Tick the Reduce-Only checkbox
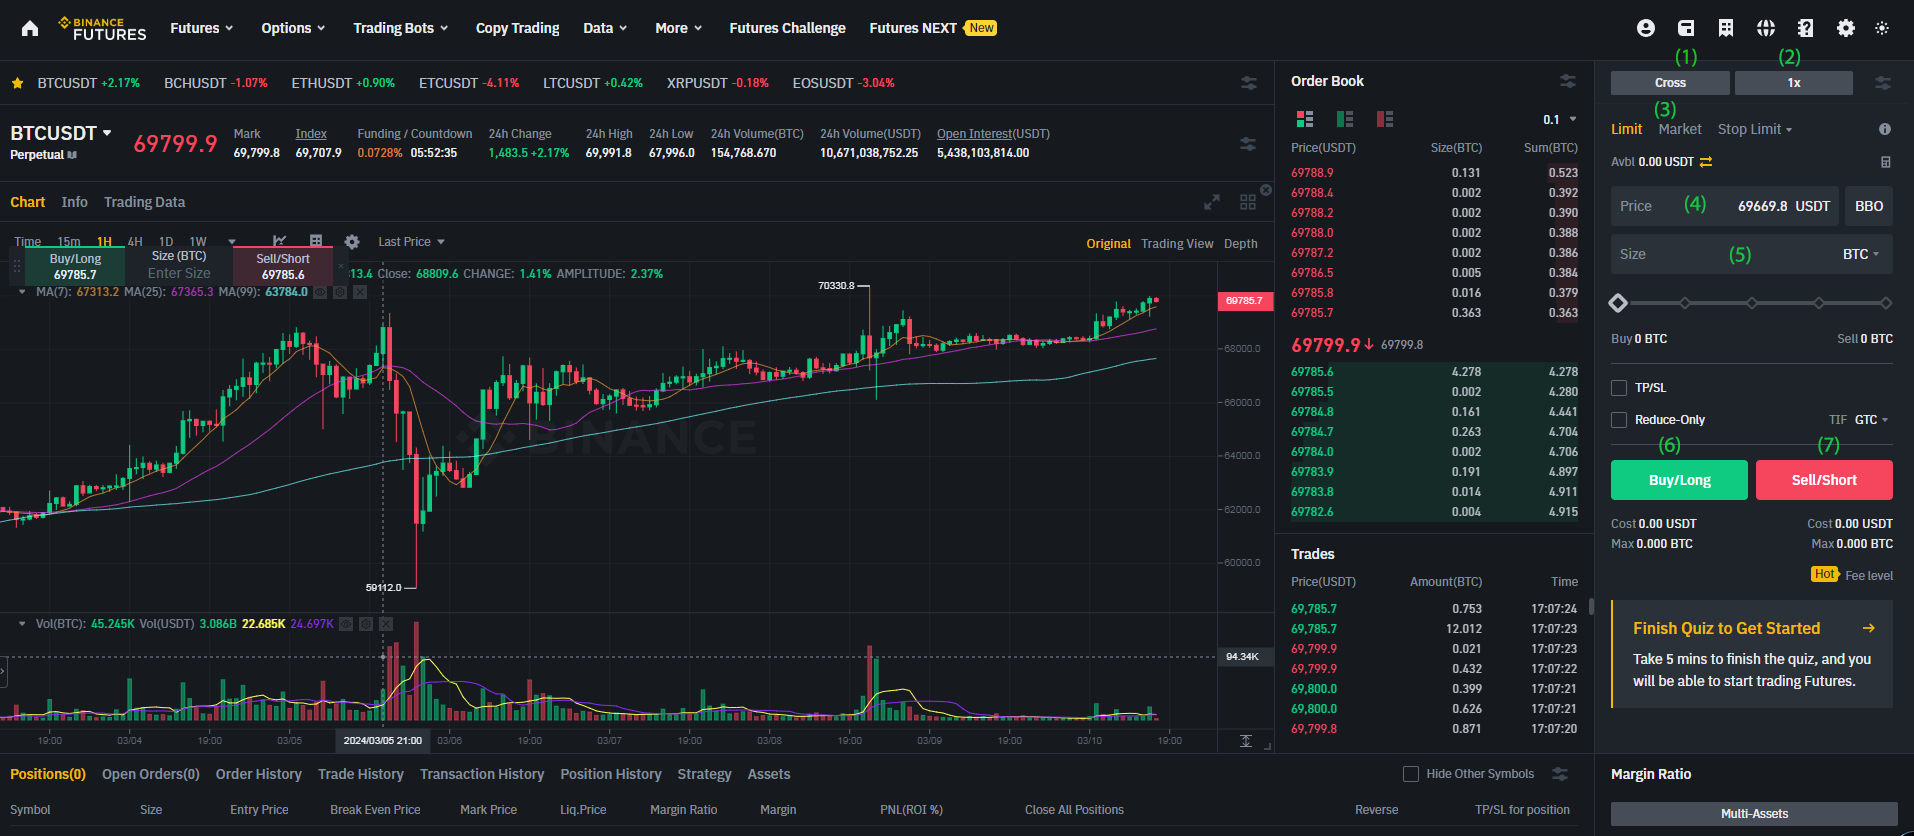The image size is (1914, 836). pyautogui.click(x=1619, y=420)
